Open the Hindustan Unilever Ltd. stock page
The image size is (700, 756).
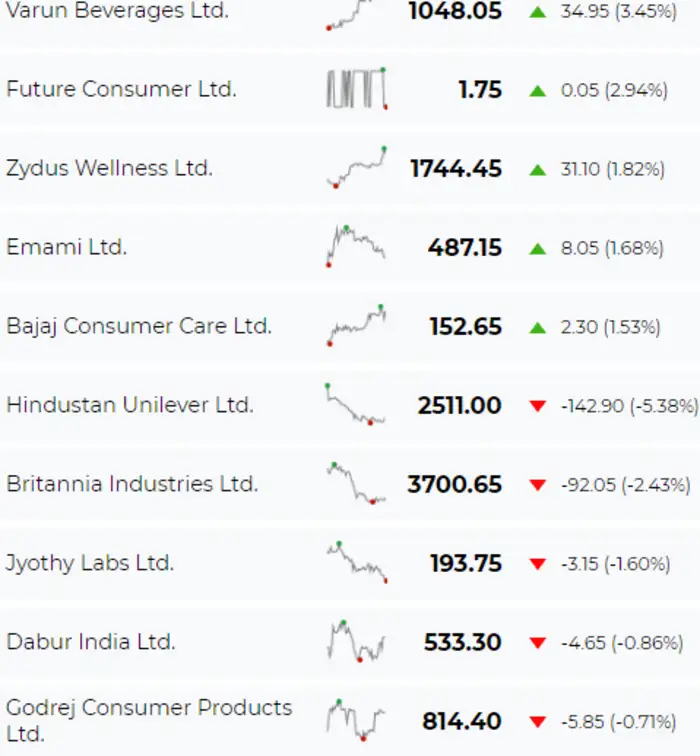pyautogui.click(x=130, y=405)
